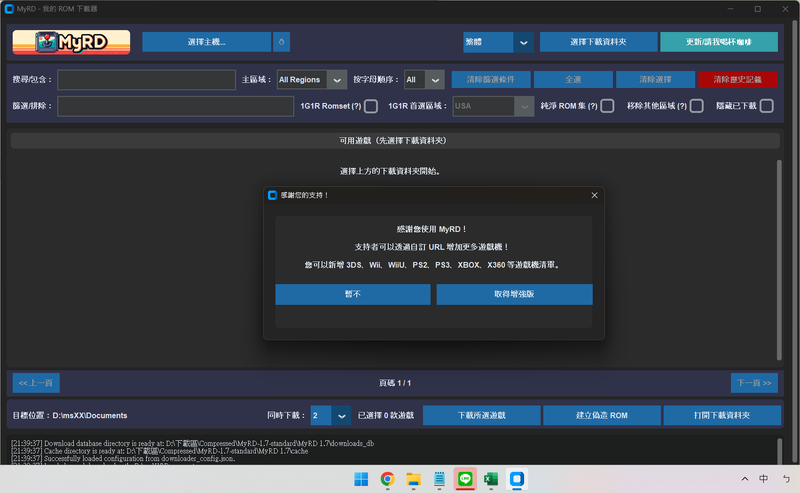Image resolution: width=800 pixels, height=493 pixels.
Task: Open the Windows Start menu
Action: [361, 479]
